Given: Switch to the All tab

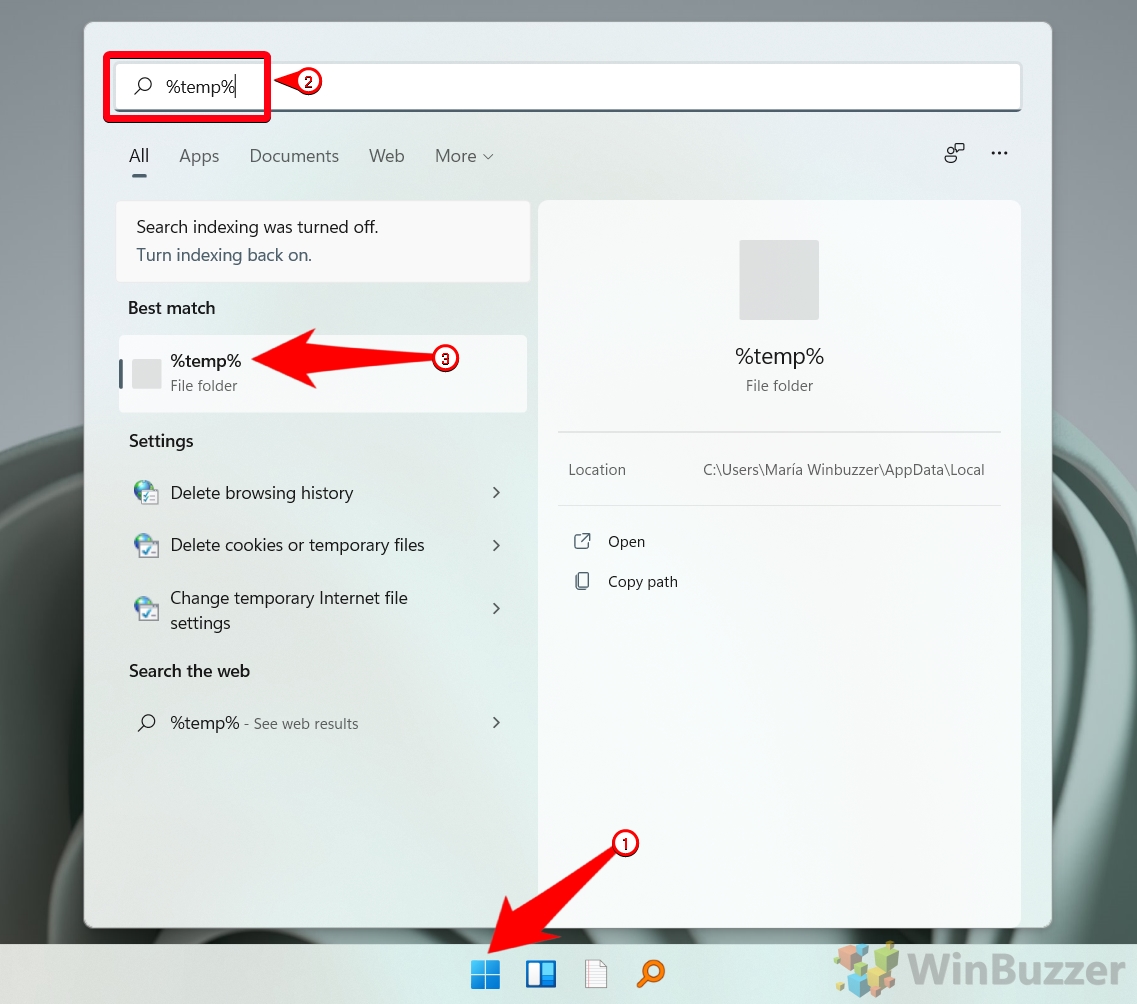Looking at the screenshot, I should pyautogui.click(x=138, y=156).
